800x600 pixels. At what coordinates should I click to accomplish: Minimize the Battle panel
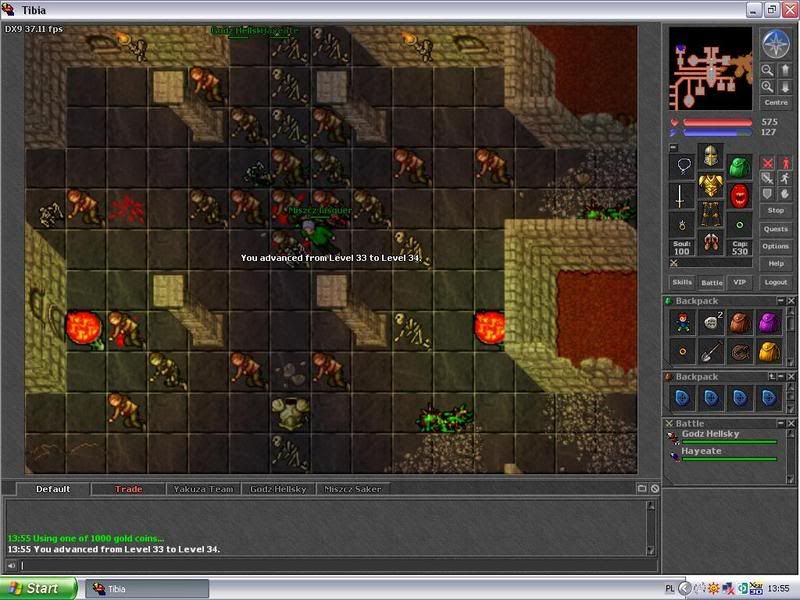pos(781,423)
